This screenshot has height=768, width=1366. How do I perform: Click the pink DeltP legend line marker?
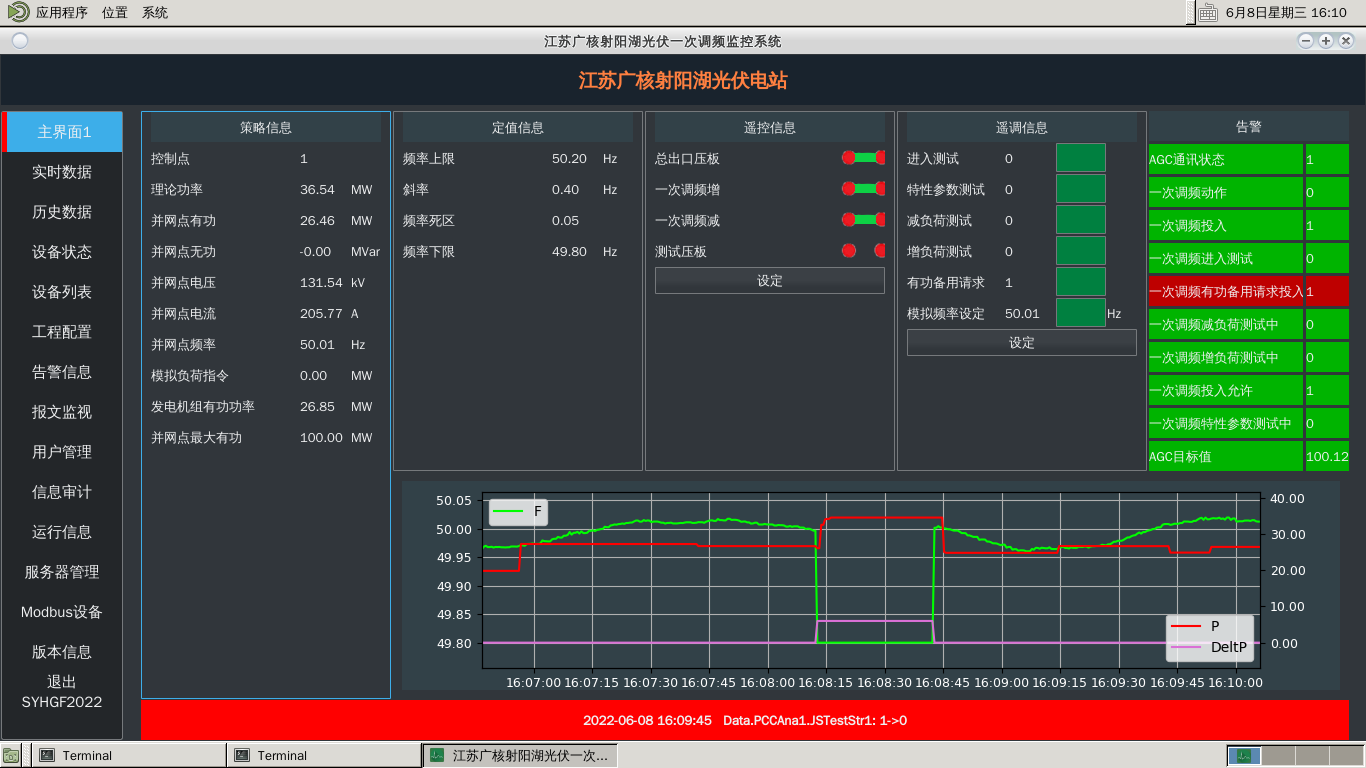coord(1185,647)
